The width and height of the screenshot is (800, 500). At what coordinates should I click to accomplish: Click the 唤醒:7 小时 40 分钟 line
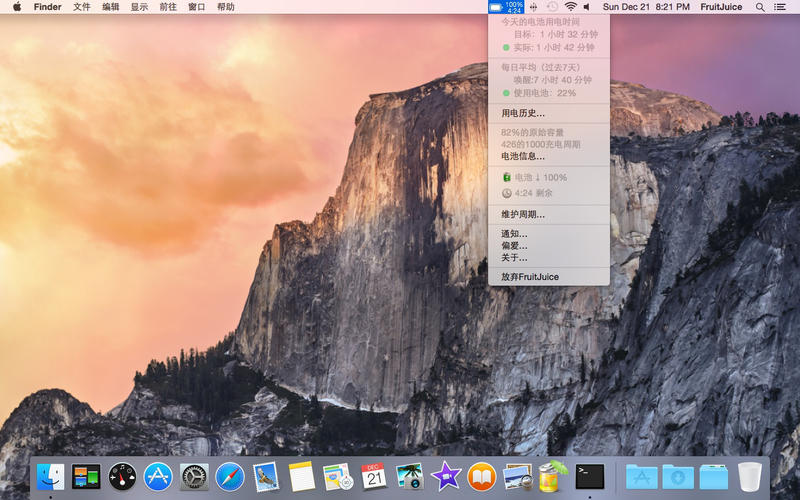pyautogui.click(x=552, y=80)
